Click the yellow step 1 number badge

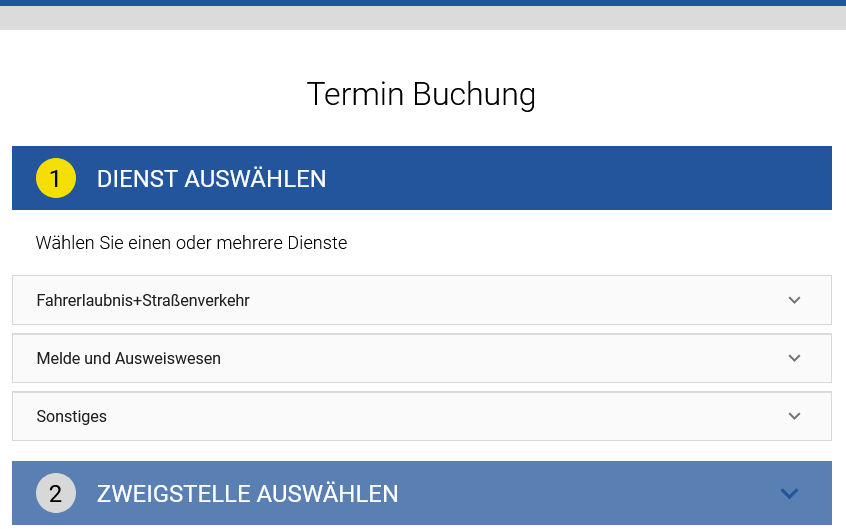coord(56,179)
